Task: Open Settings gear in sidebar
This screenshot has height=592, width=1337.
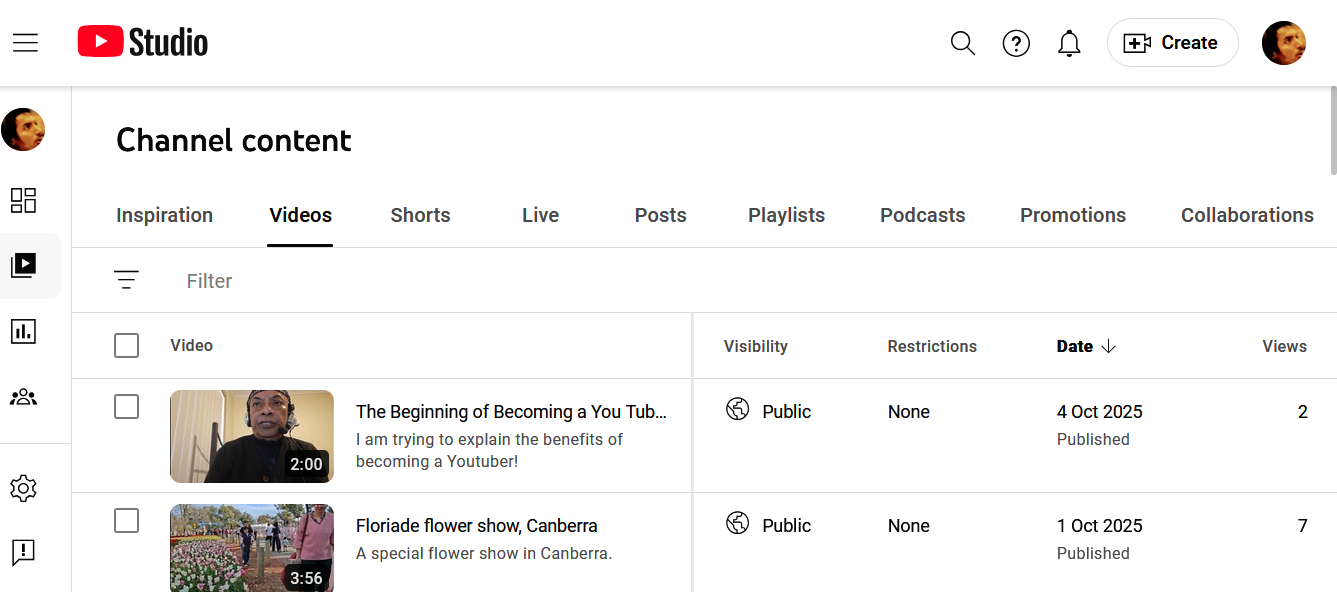Action: point(23,488)
